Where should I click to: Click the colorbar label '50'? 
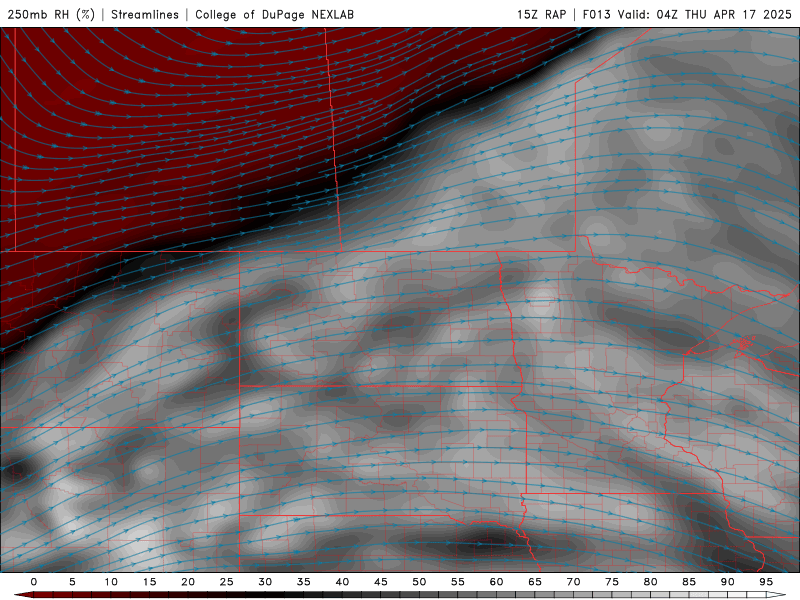coord(419,582)
